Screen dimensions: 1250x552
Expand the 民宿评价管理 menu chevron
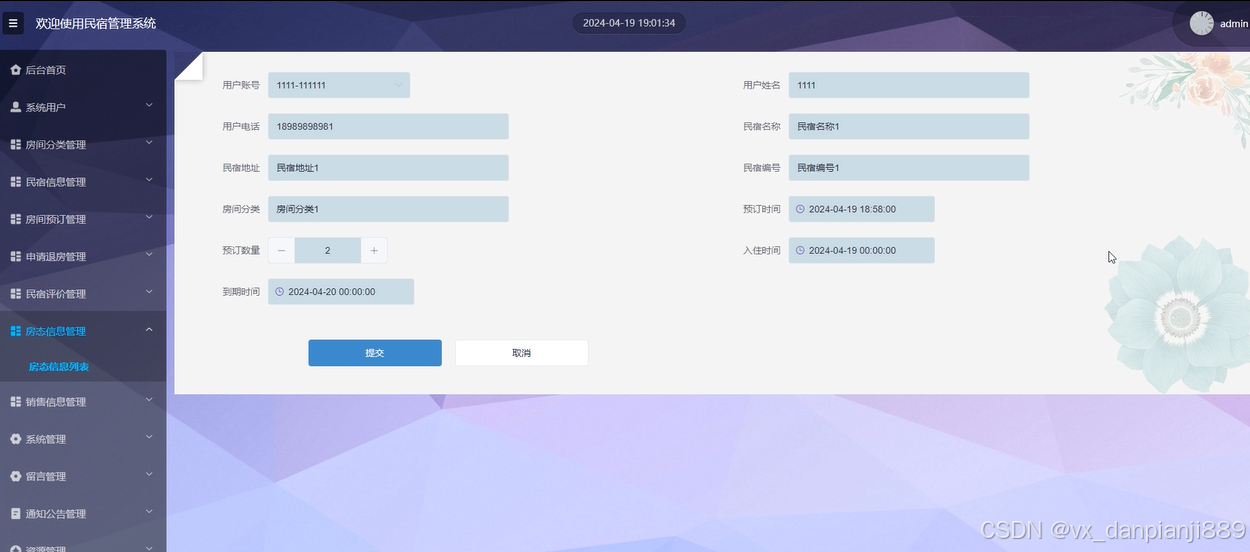pos(149,292)
